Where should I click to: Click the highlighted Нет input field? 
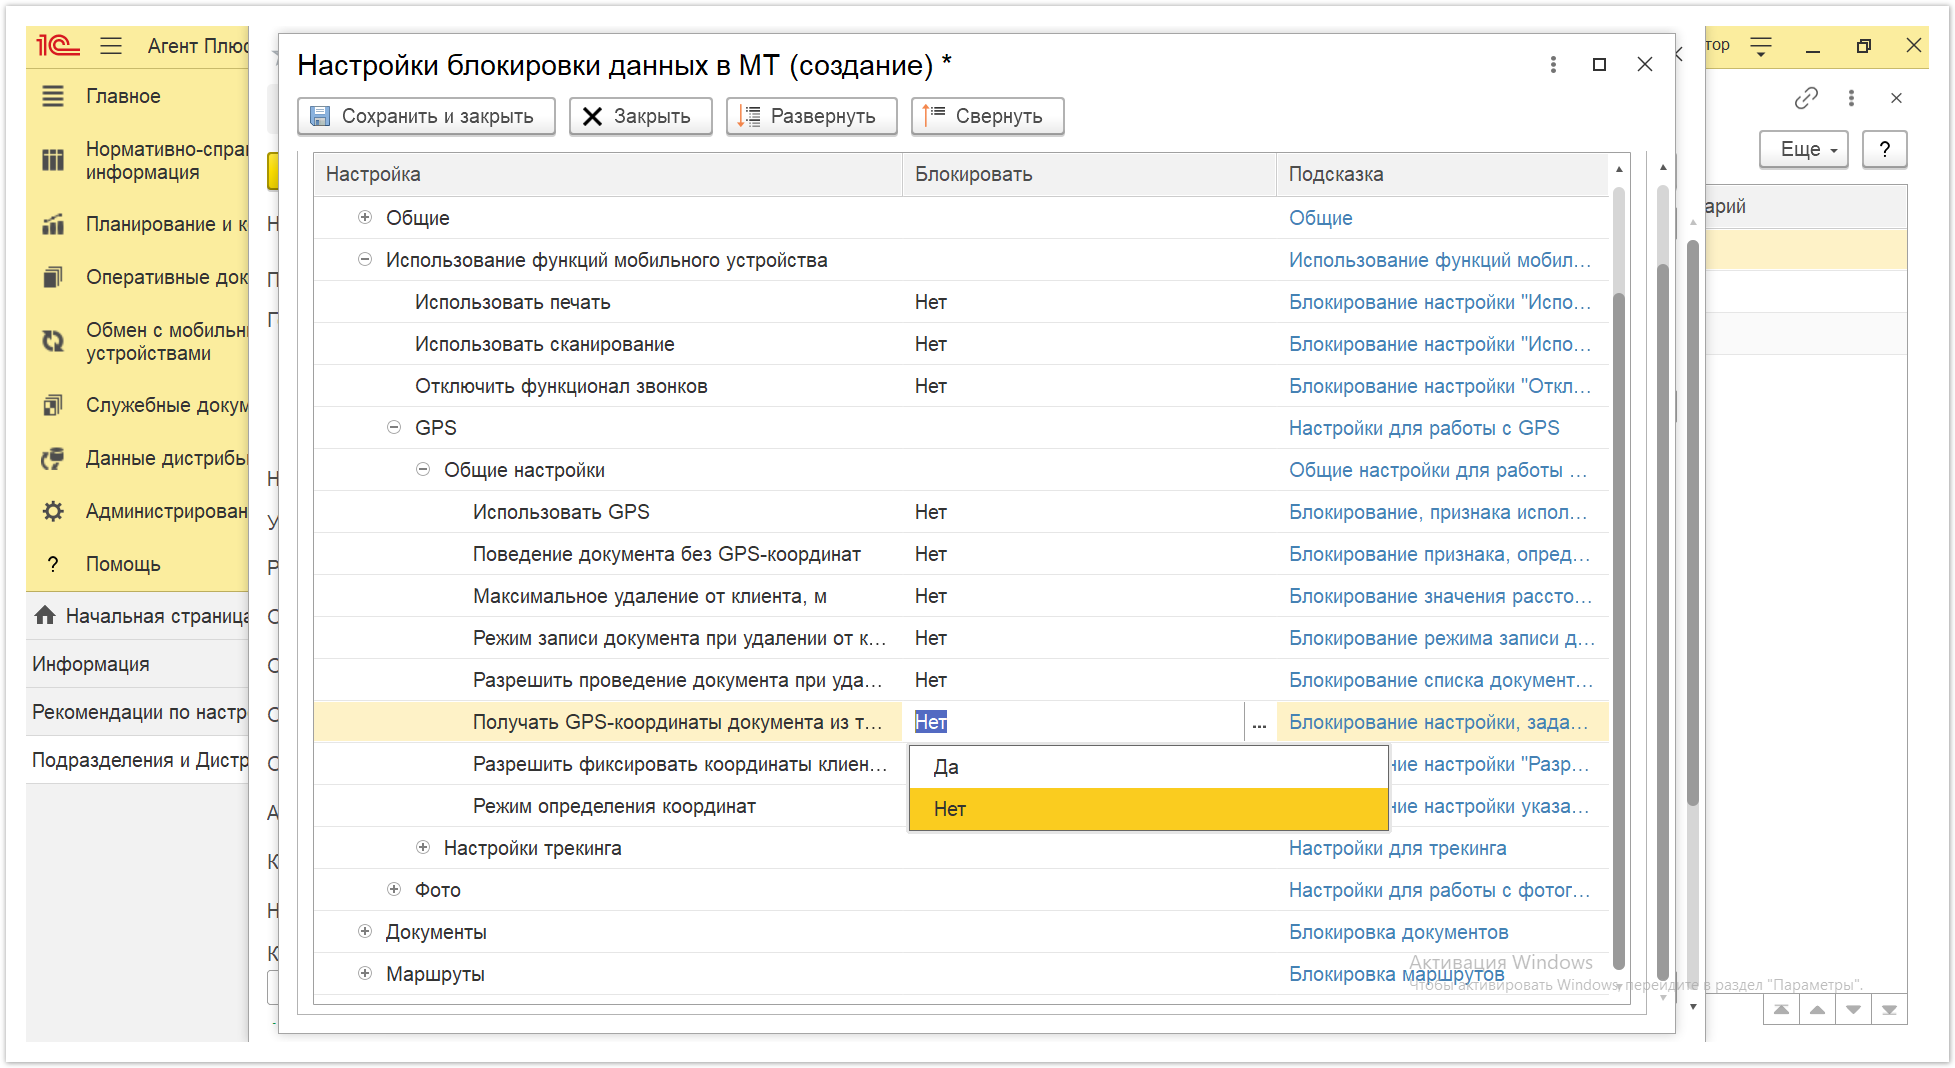pyautogui.click(x=1076, y=722)
